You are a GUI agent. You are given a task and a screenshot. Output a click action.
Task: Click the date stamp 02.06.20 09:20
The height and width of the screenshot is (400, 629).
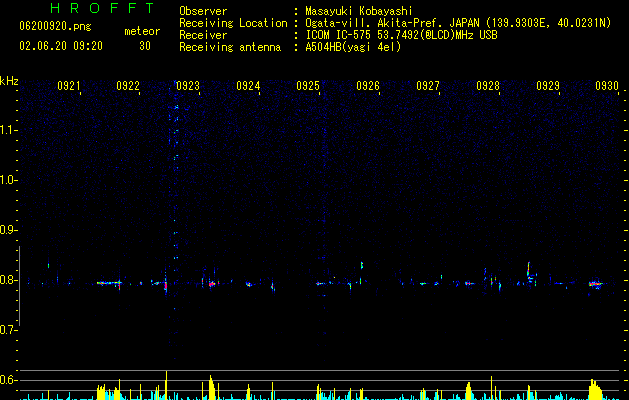click(x=61, y=46)
